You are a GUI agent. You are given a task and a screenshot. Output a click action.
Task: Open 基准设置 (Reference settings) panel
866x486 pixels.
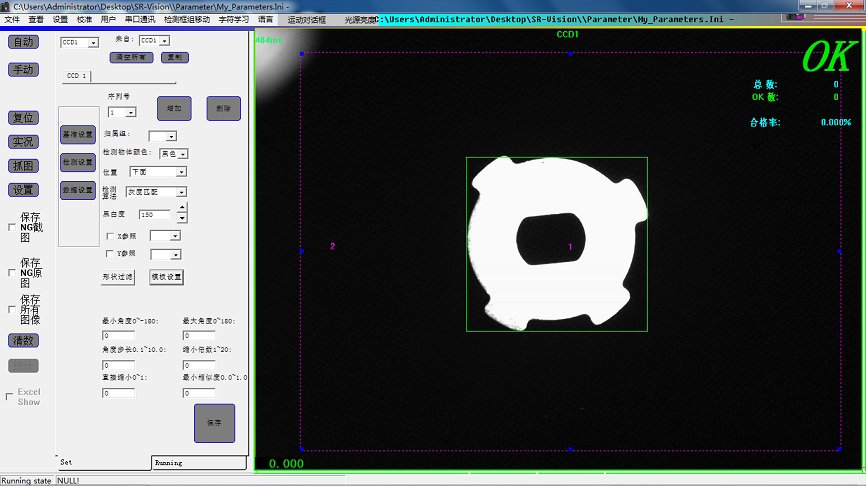click(x=78, y=134)
